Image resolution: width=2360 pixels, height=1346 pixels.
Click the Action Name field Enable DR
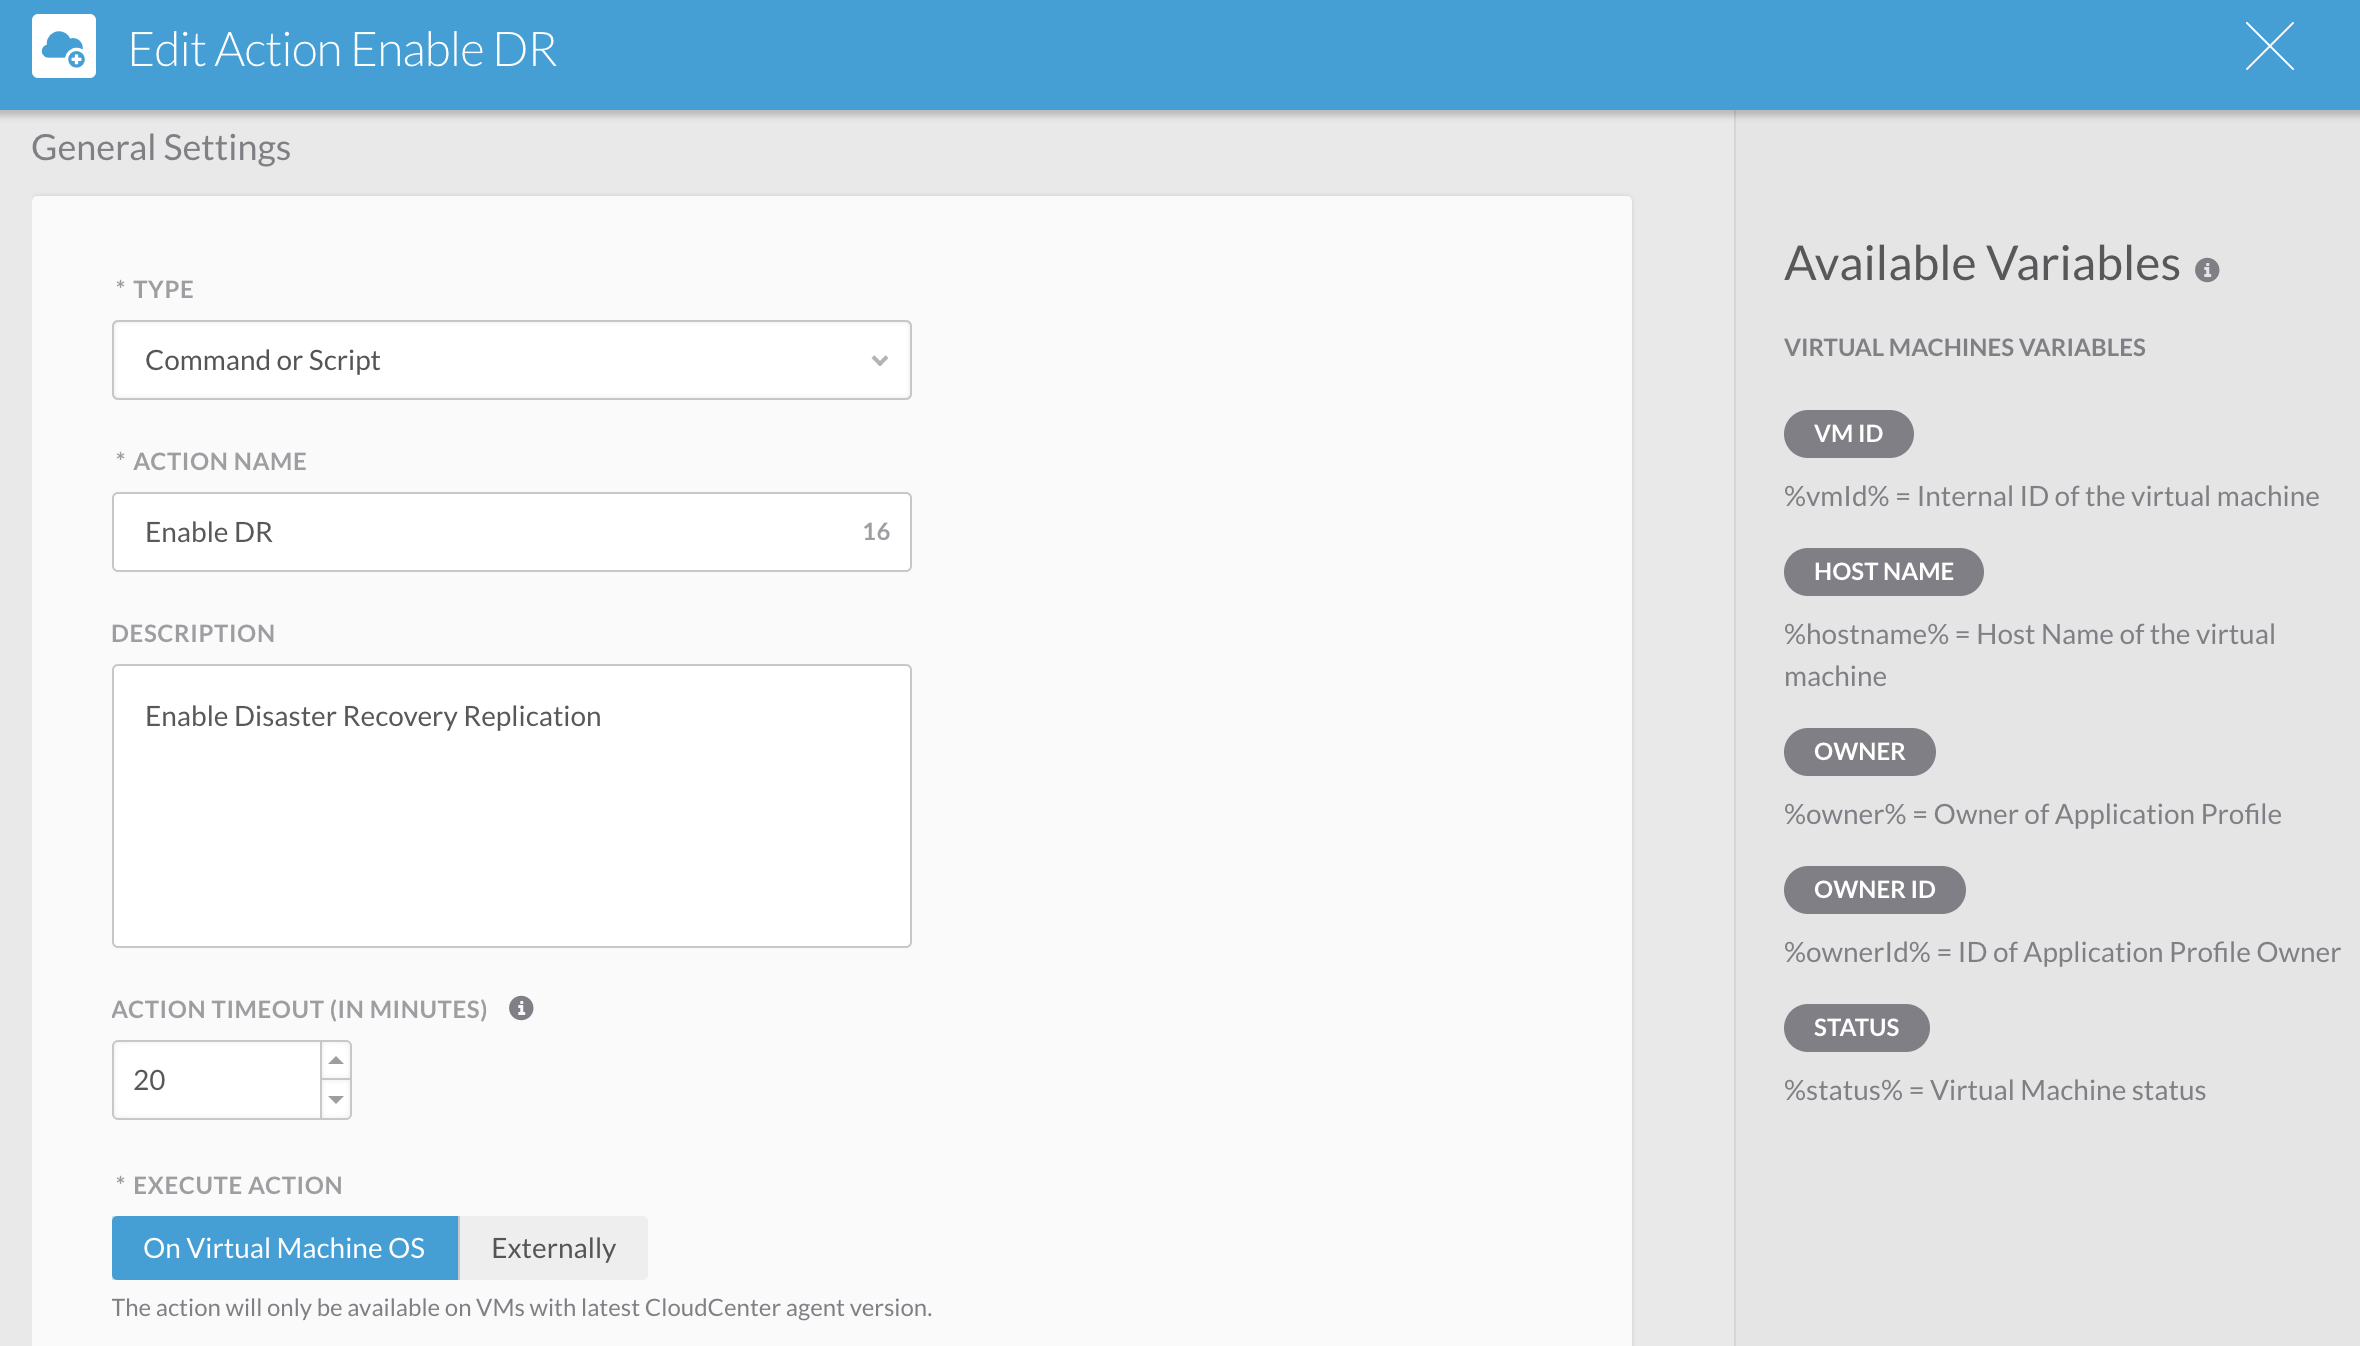(x=511, y=532)
